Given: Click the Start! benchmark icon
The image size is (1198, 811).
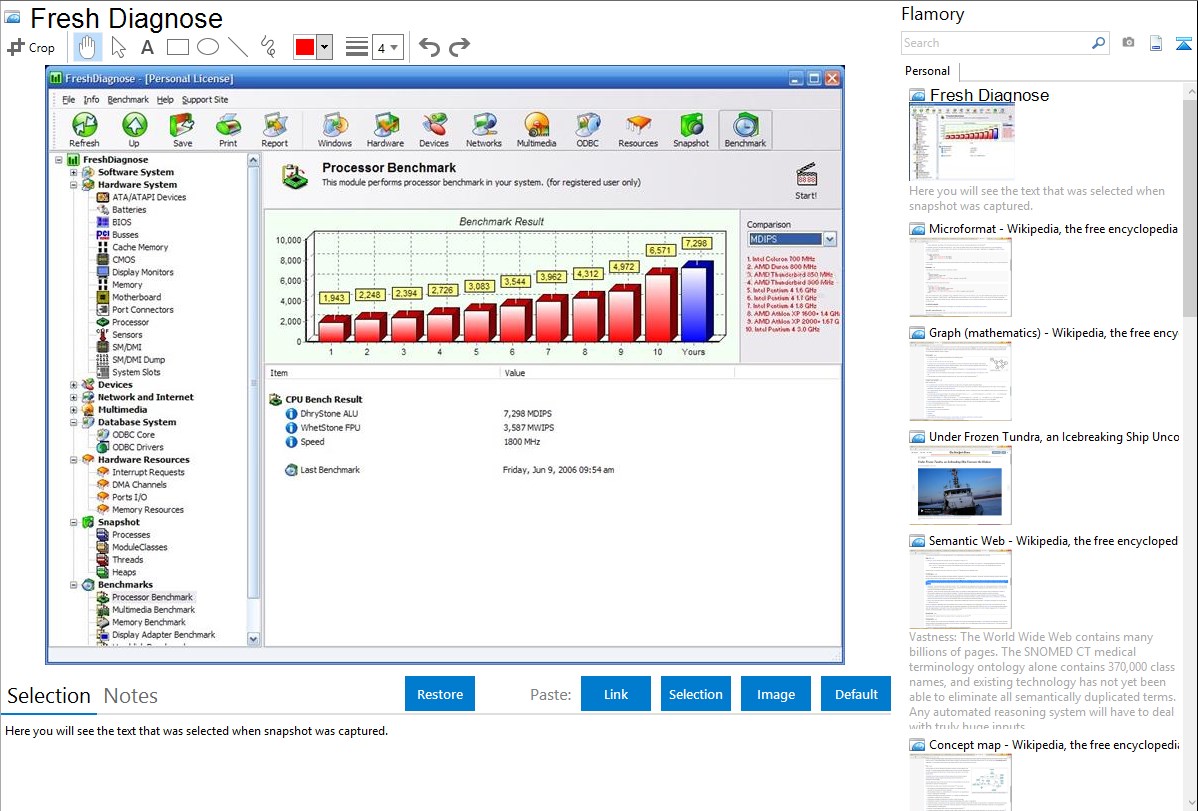Looking at the screenshot, I should tap(806, 181).
